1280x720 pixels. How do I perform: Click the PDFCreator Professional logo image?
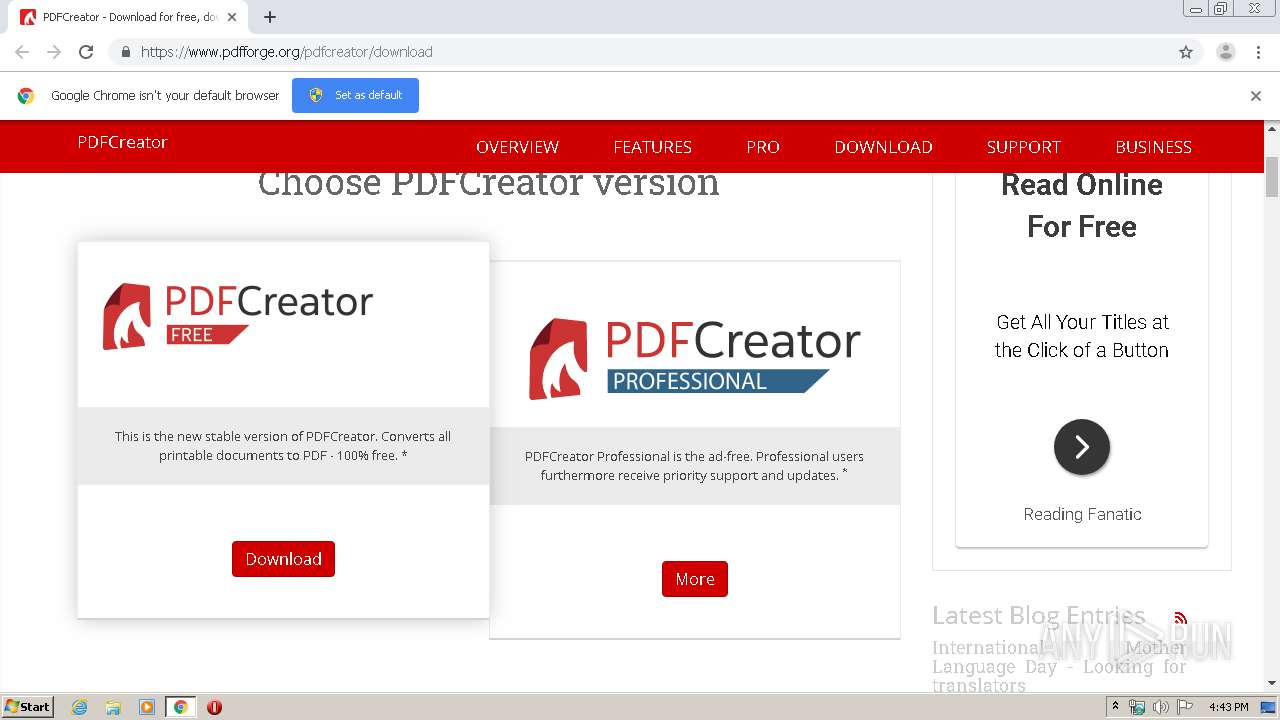694,358
